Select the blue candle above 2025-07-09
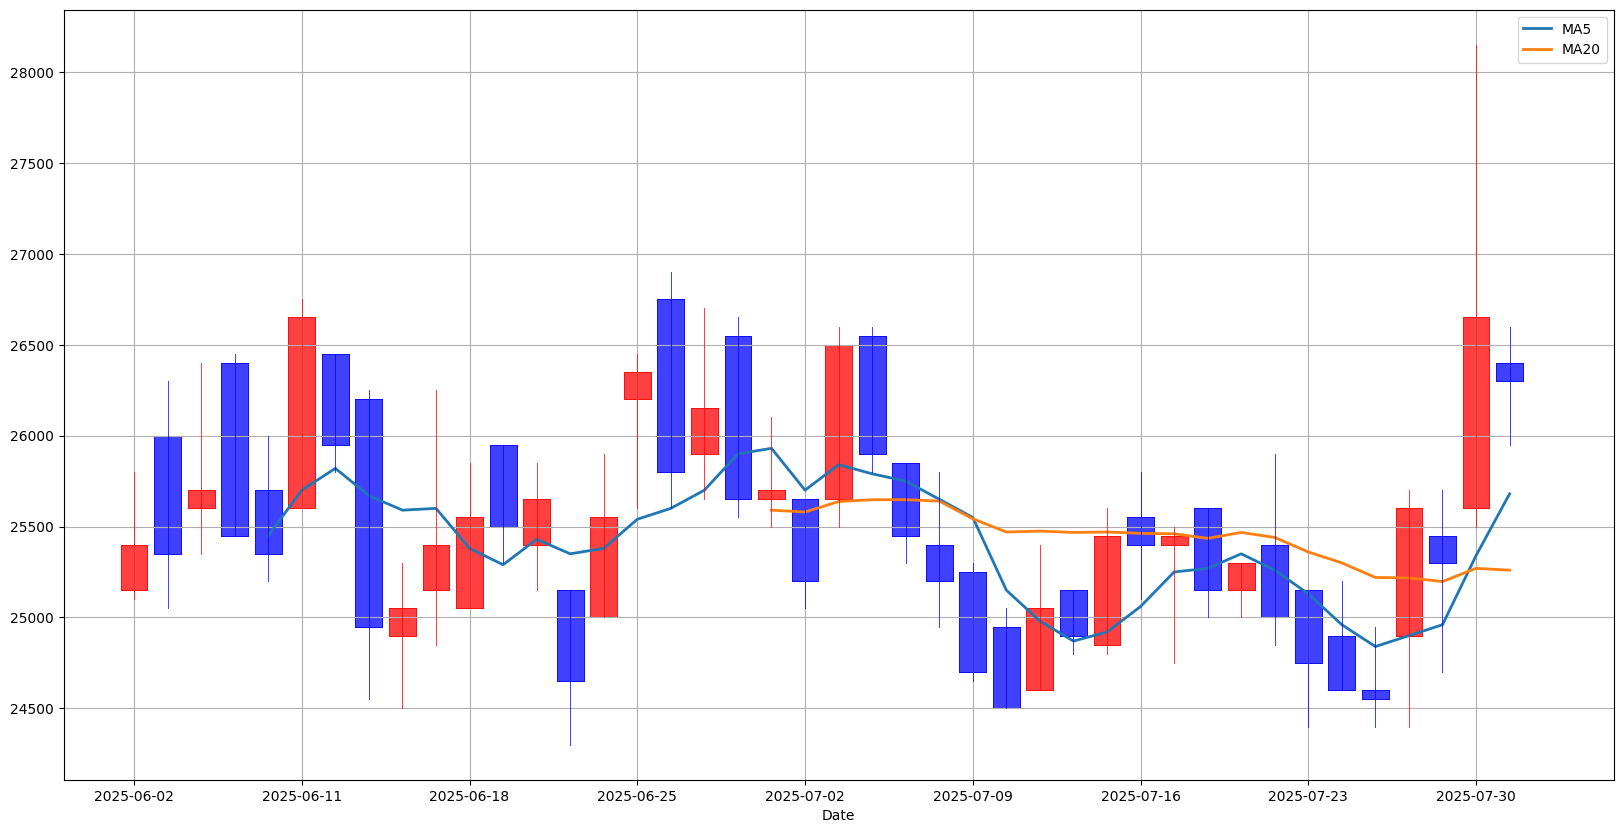1623x833 pixels. click(x=973, y=622)
